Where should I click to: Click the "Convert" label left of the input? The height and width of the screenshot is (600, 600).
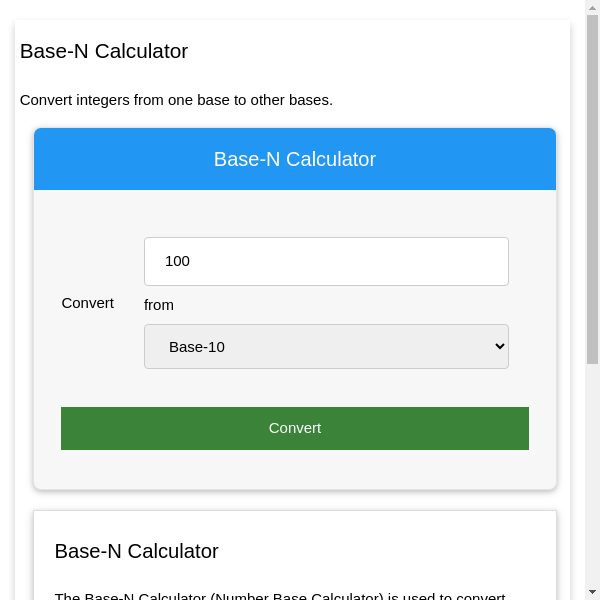tap(88, 303)
